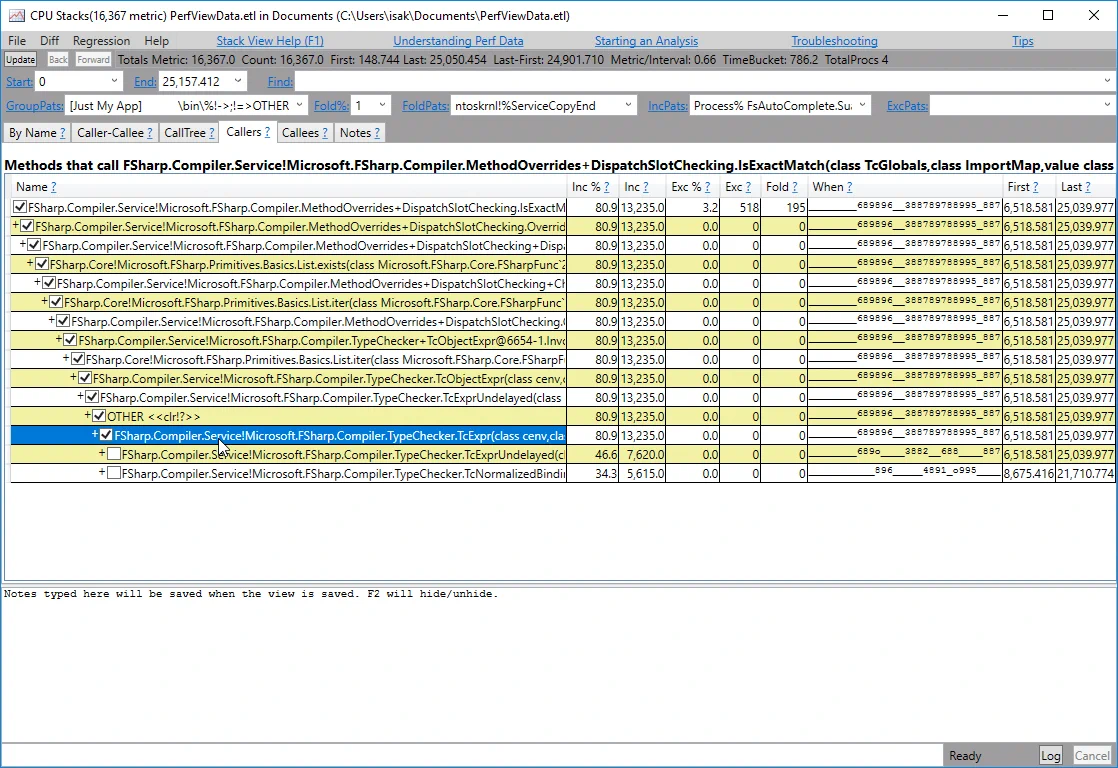
Task: Switch to the CallTree tab
Action: click(185, 133)
